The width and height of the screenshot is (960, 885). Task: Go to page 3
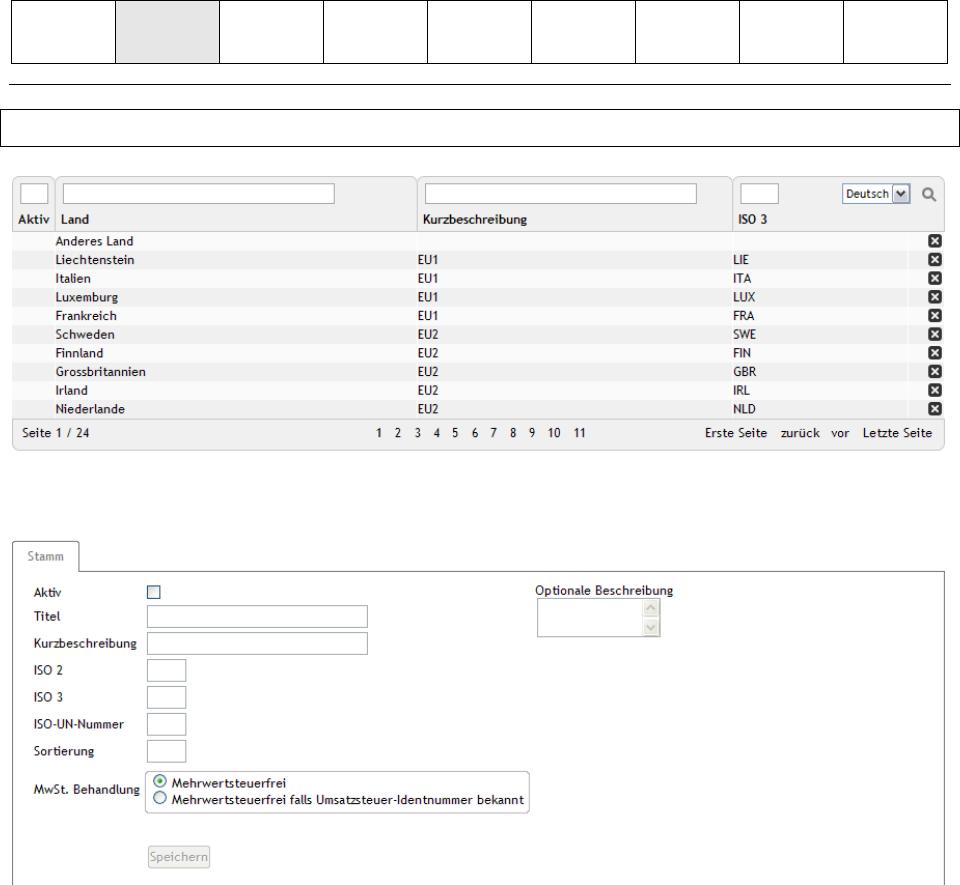point(418,433)
